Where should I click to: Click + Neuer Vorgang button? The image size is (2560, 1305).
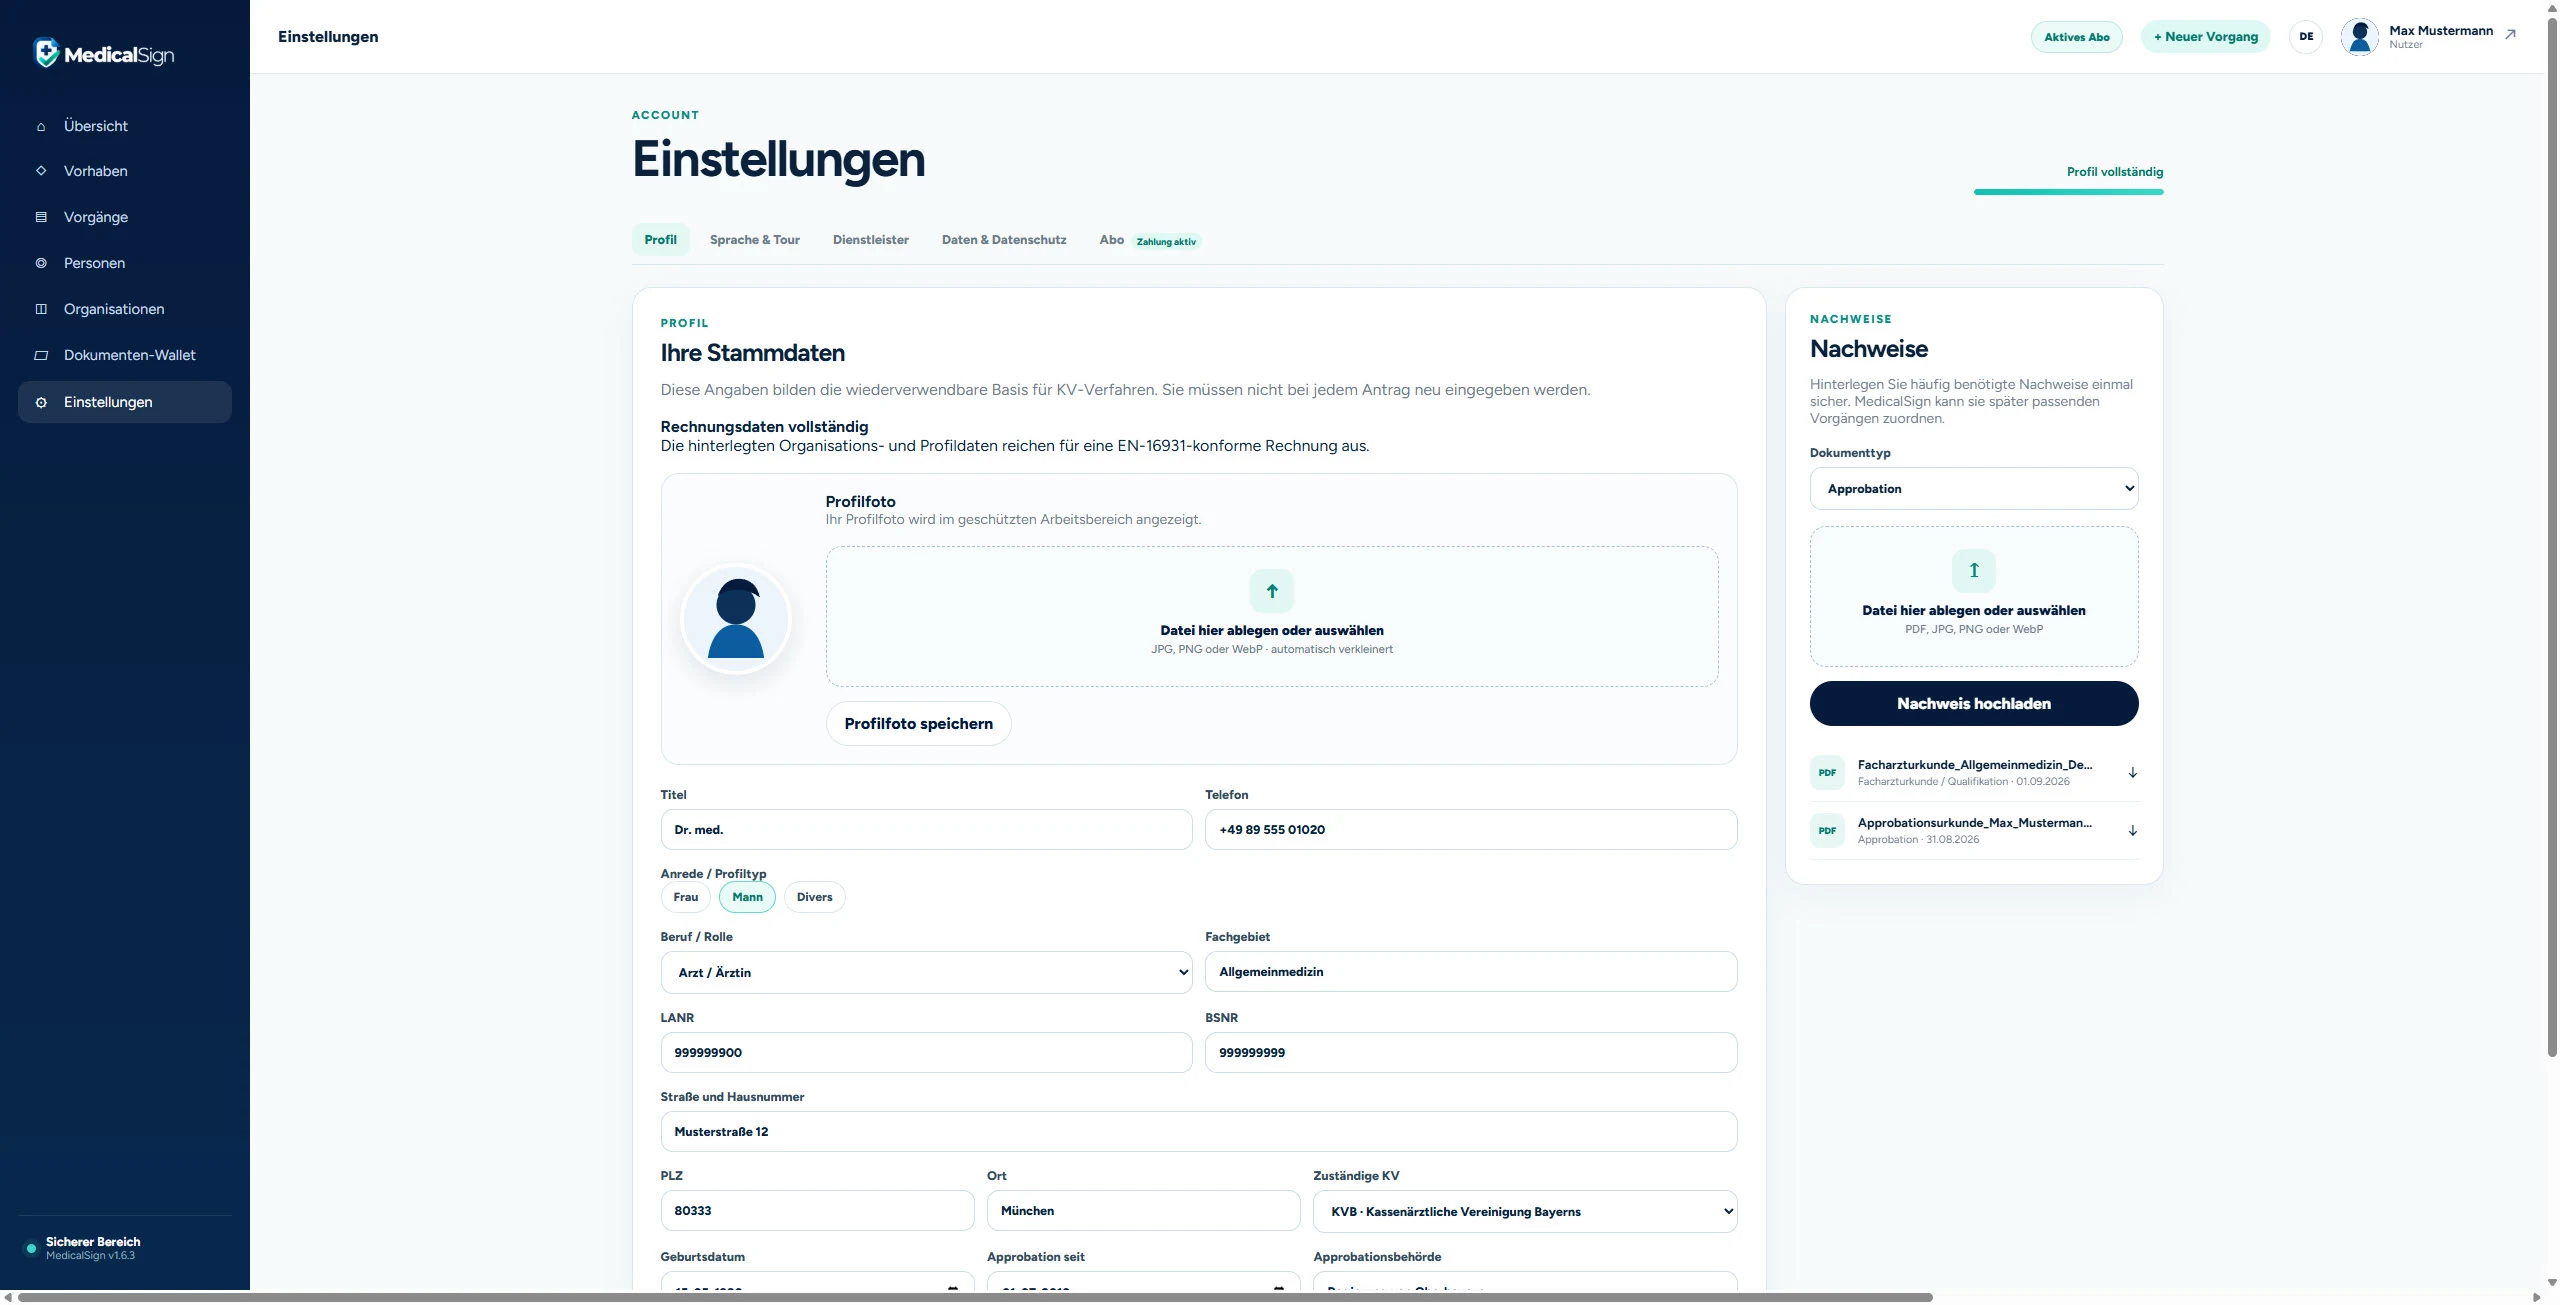[2206, 37]
